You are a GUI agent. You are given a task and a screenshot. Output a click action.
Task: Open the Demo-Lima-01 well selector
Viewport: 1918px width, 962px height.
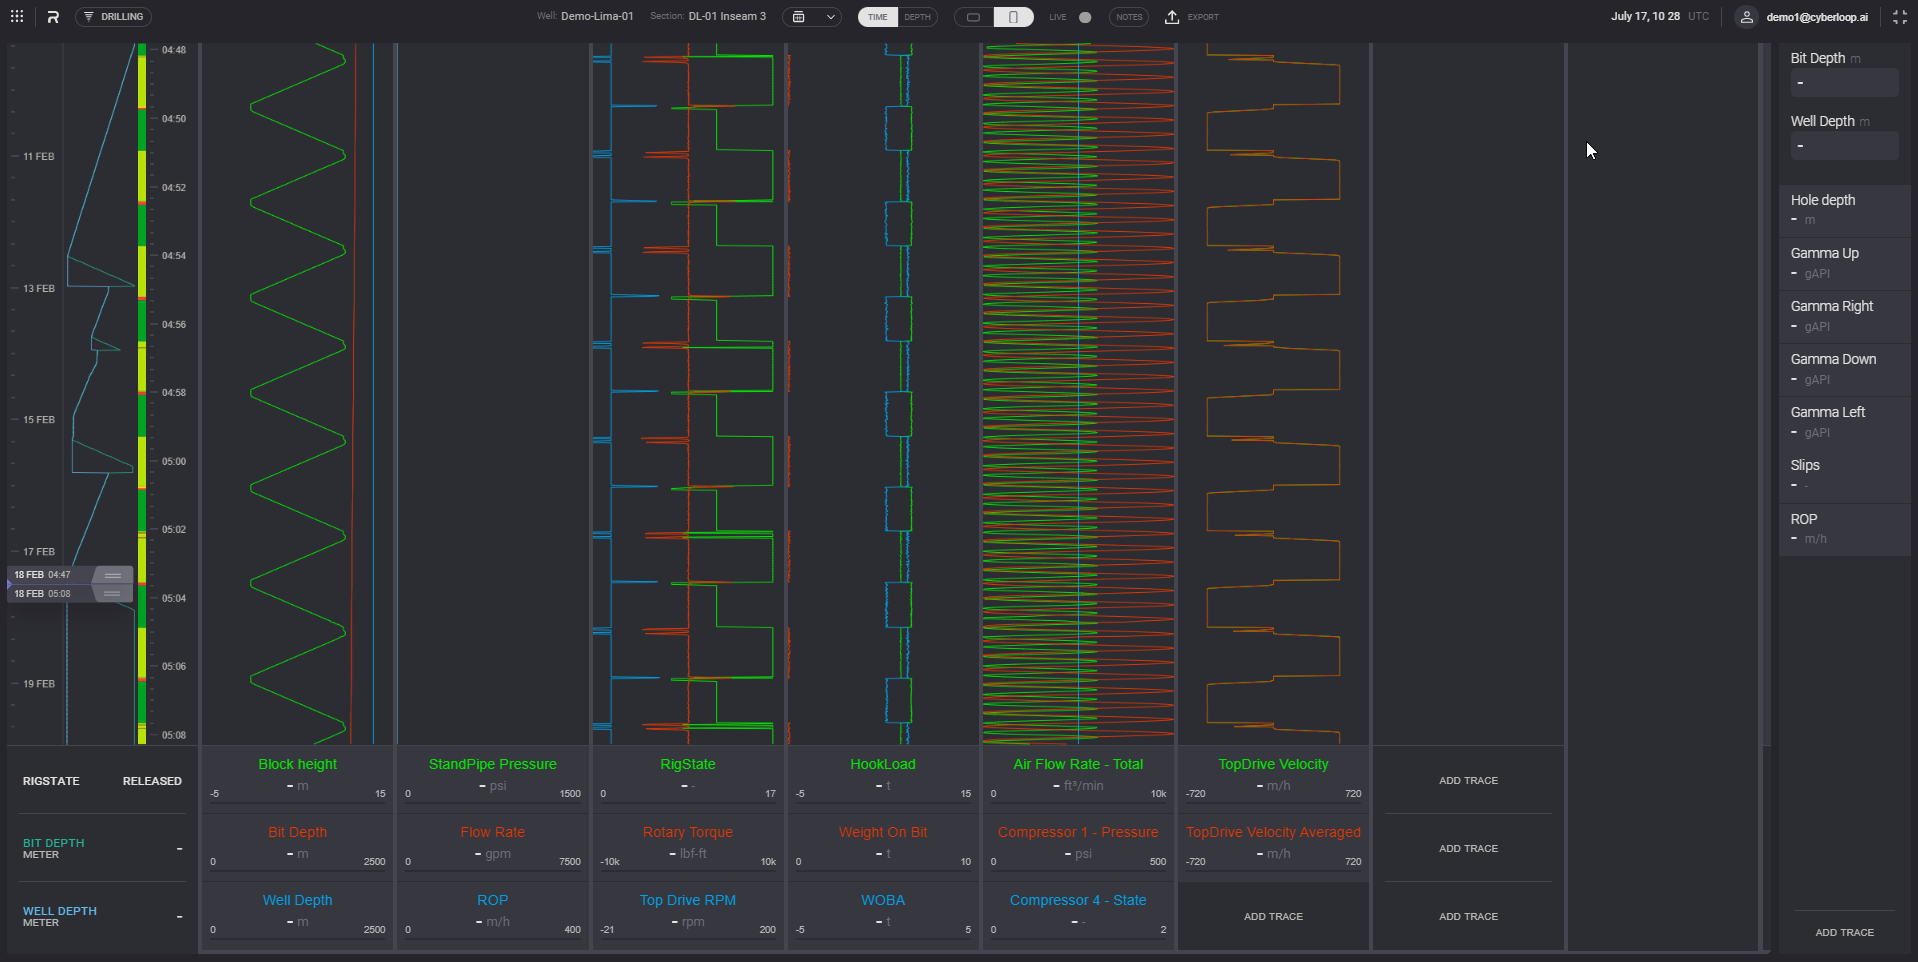coord(597,17)
